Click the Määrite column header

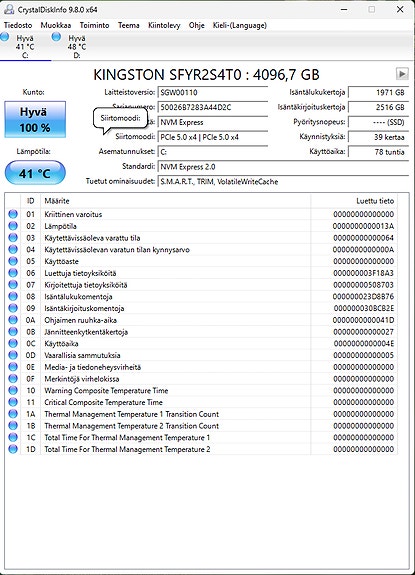click(57, 201)
